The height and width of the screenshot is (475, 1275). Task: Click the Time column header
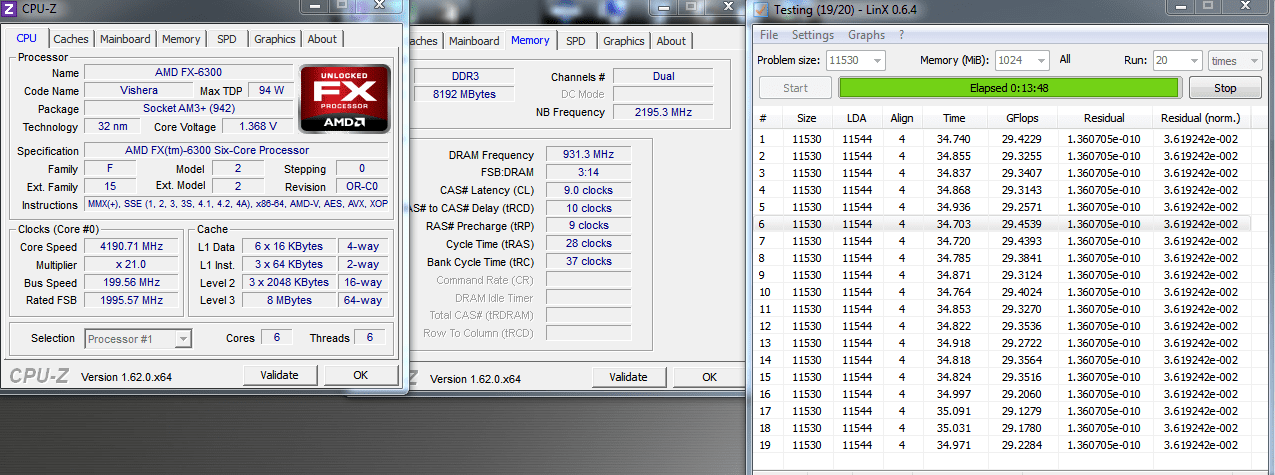click(954, 118)
